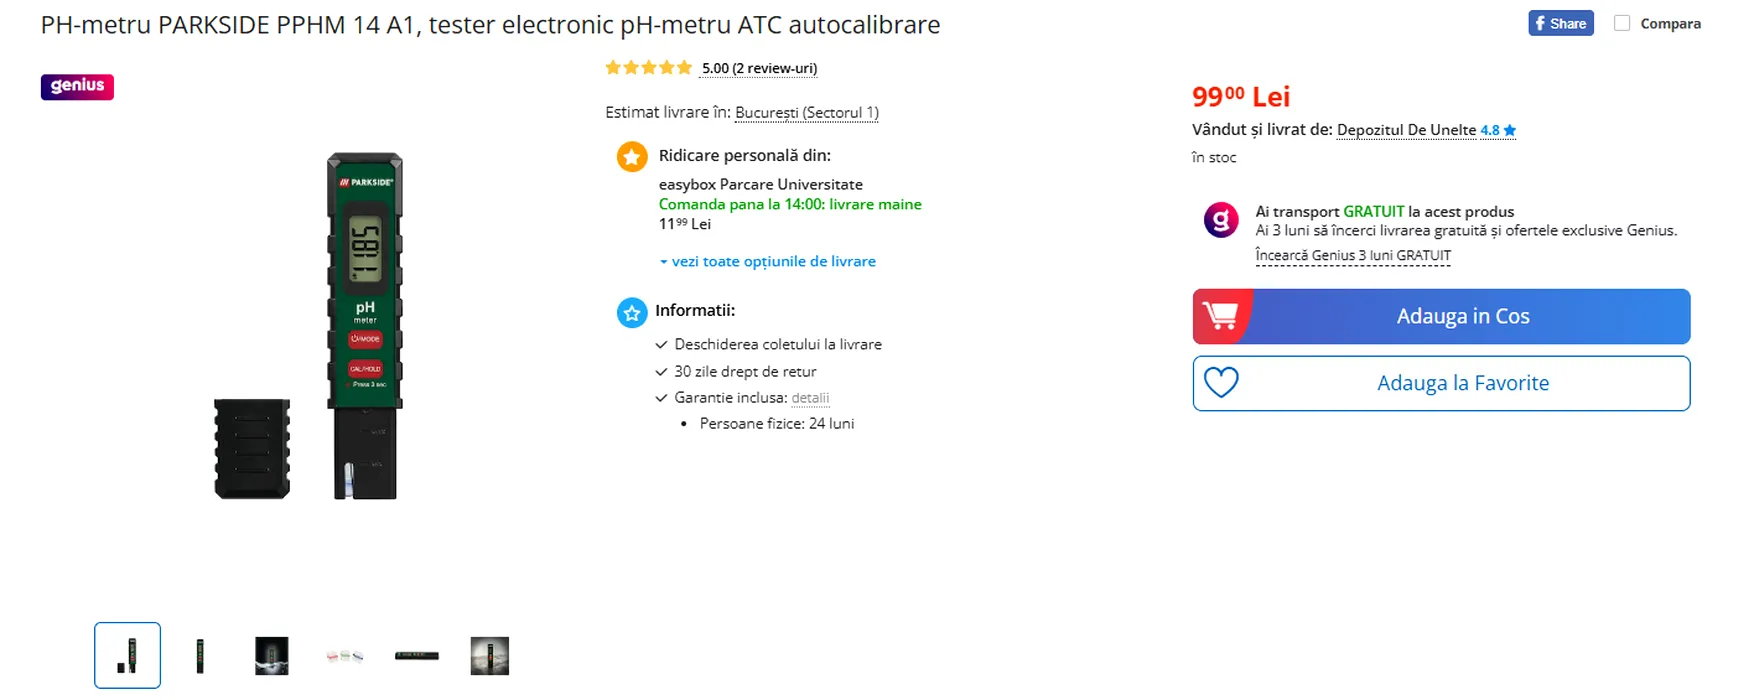Click the heart icon on Adauga la Favorite
Screen dimensions: 1754x700
coord(1221,383)
